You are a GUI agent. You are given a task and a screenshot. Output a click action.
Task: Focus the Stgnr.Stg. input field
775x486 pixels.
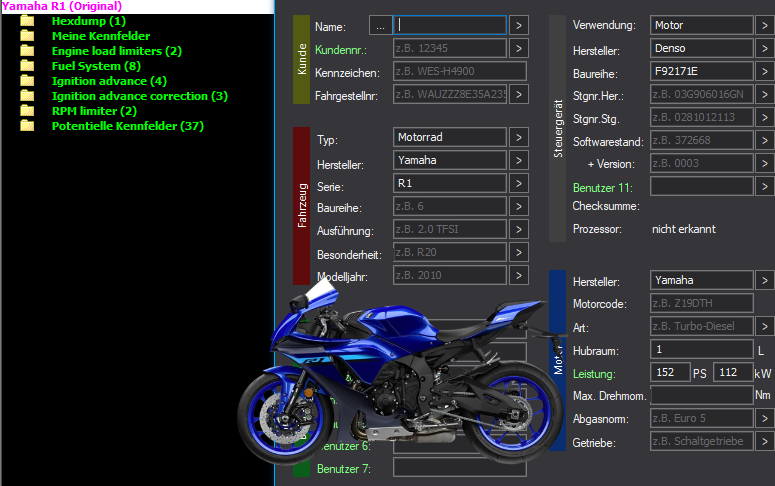click(701, 117)
